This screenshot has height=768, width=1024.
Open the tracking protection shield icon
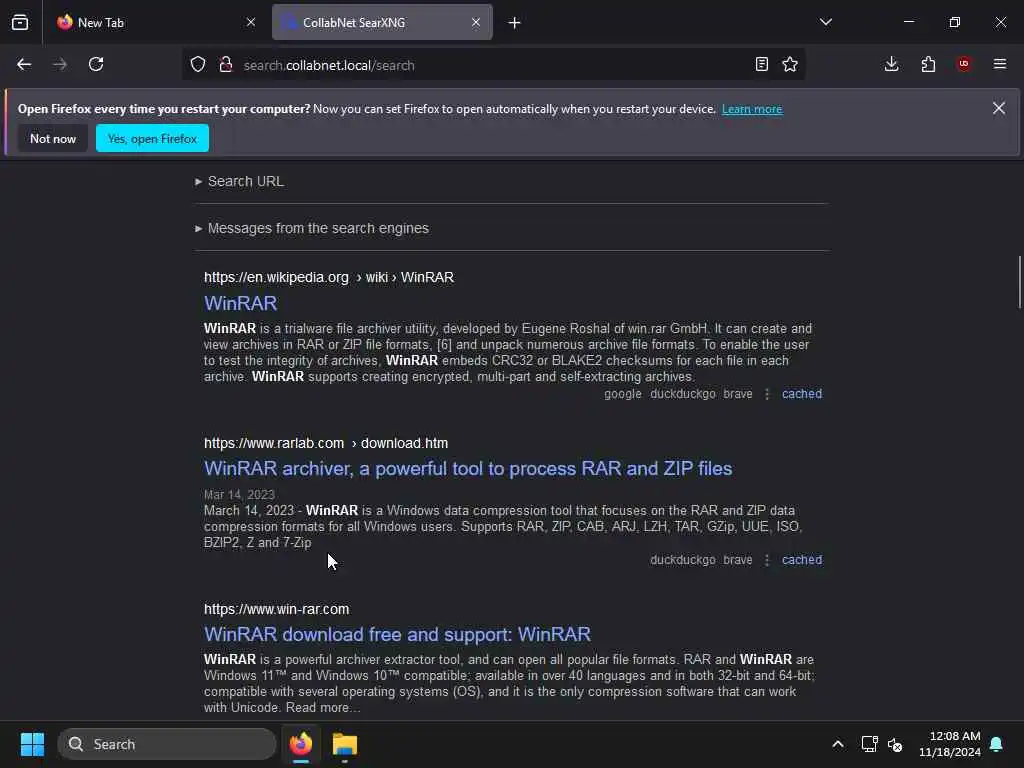click(198, 65)
